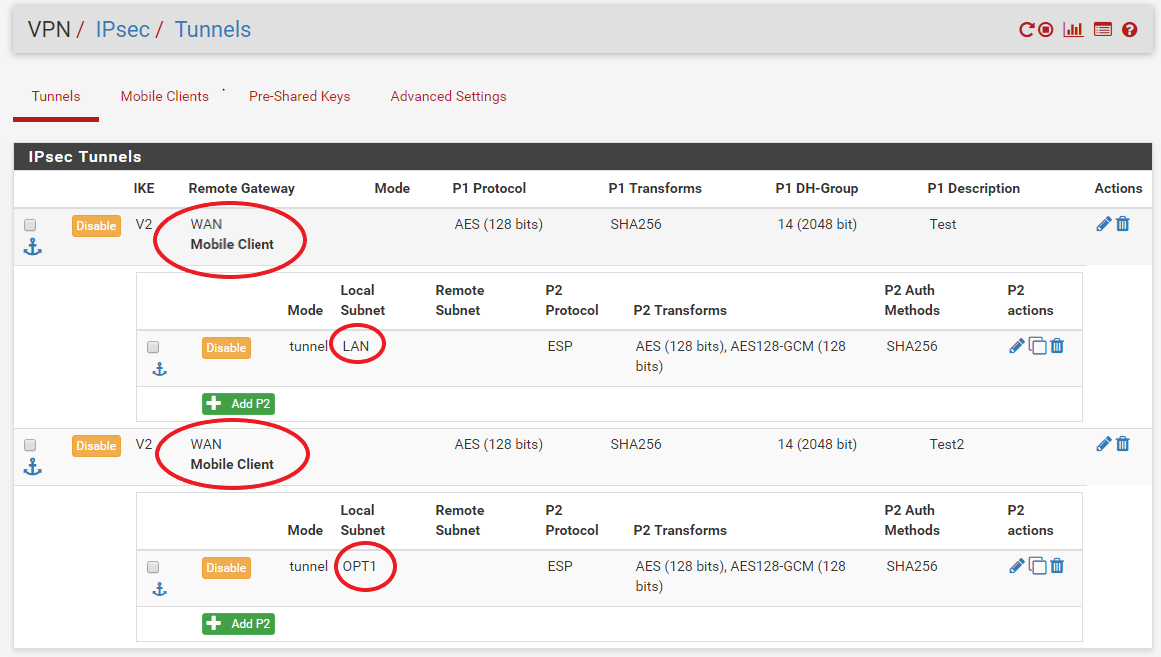Delete the Test2 phase 1 entry
Screen dimensions: 1161x657
click(x=1123, y=444)
